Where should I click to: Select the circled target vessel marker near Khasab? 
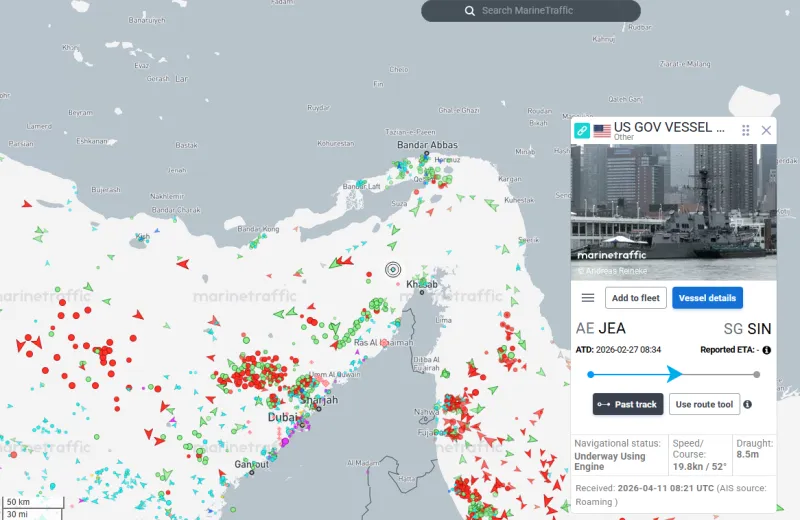[x=393, y=269]
